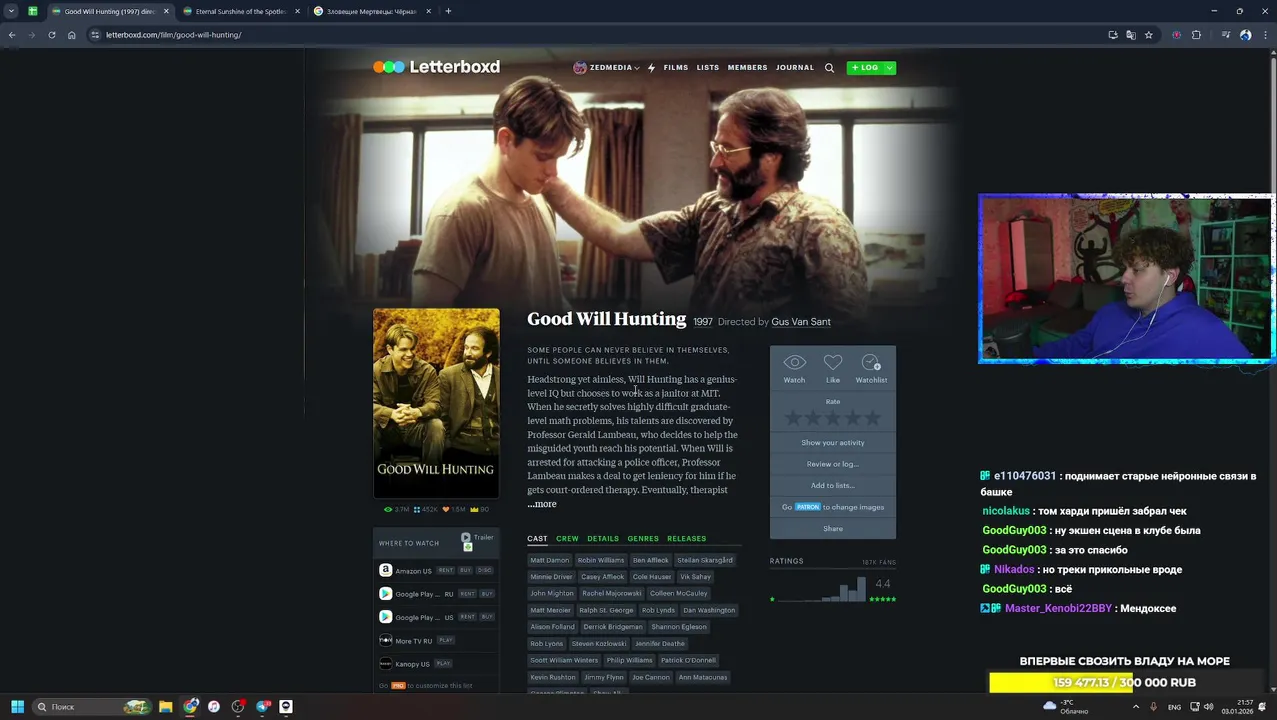Click the ratings histogram bars
The width and height of the screenshot is (1277, 720).
820,589
